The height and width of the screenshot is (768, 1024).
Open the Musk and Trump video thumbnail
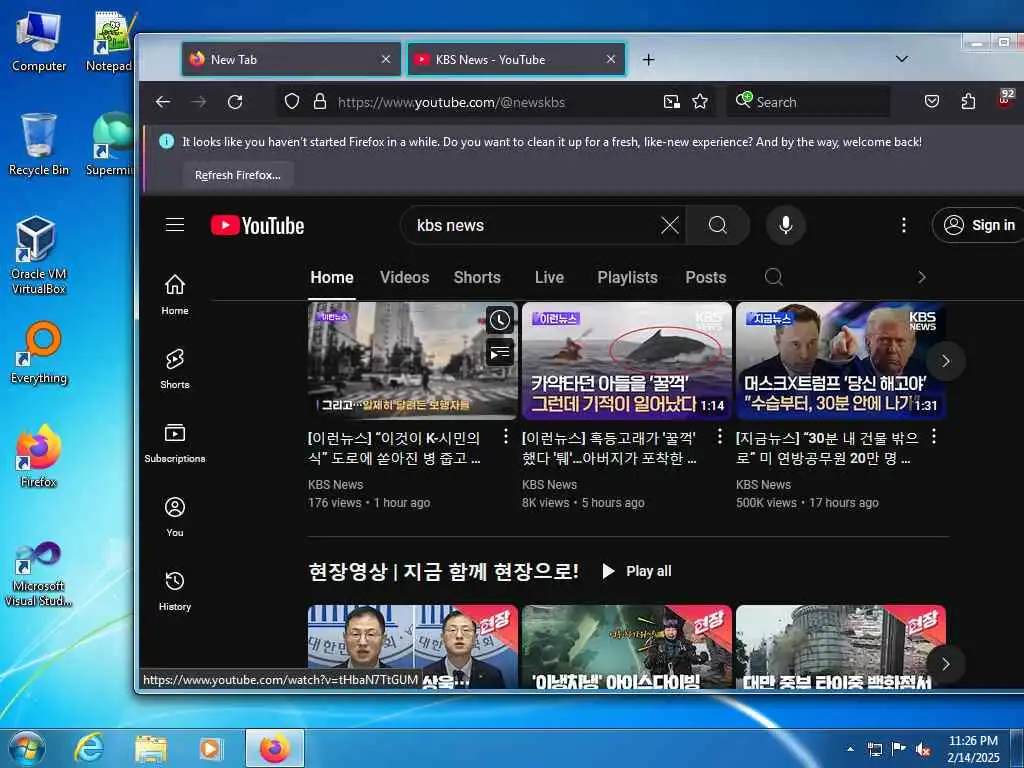[x=841, y=360]
